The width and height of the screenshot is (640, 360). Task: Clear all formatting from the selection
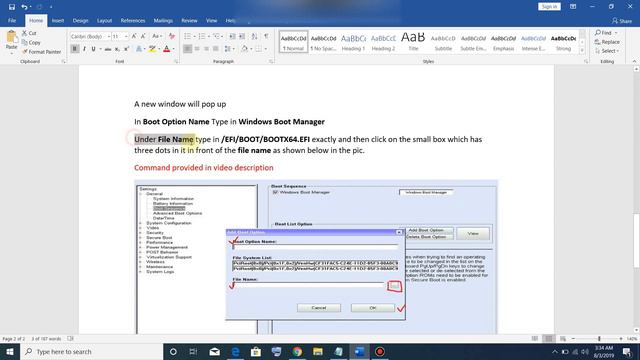point(172,36)
